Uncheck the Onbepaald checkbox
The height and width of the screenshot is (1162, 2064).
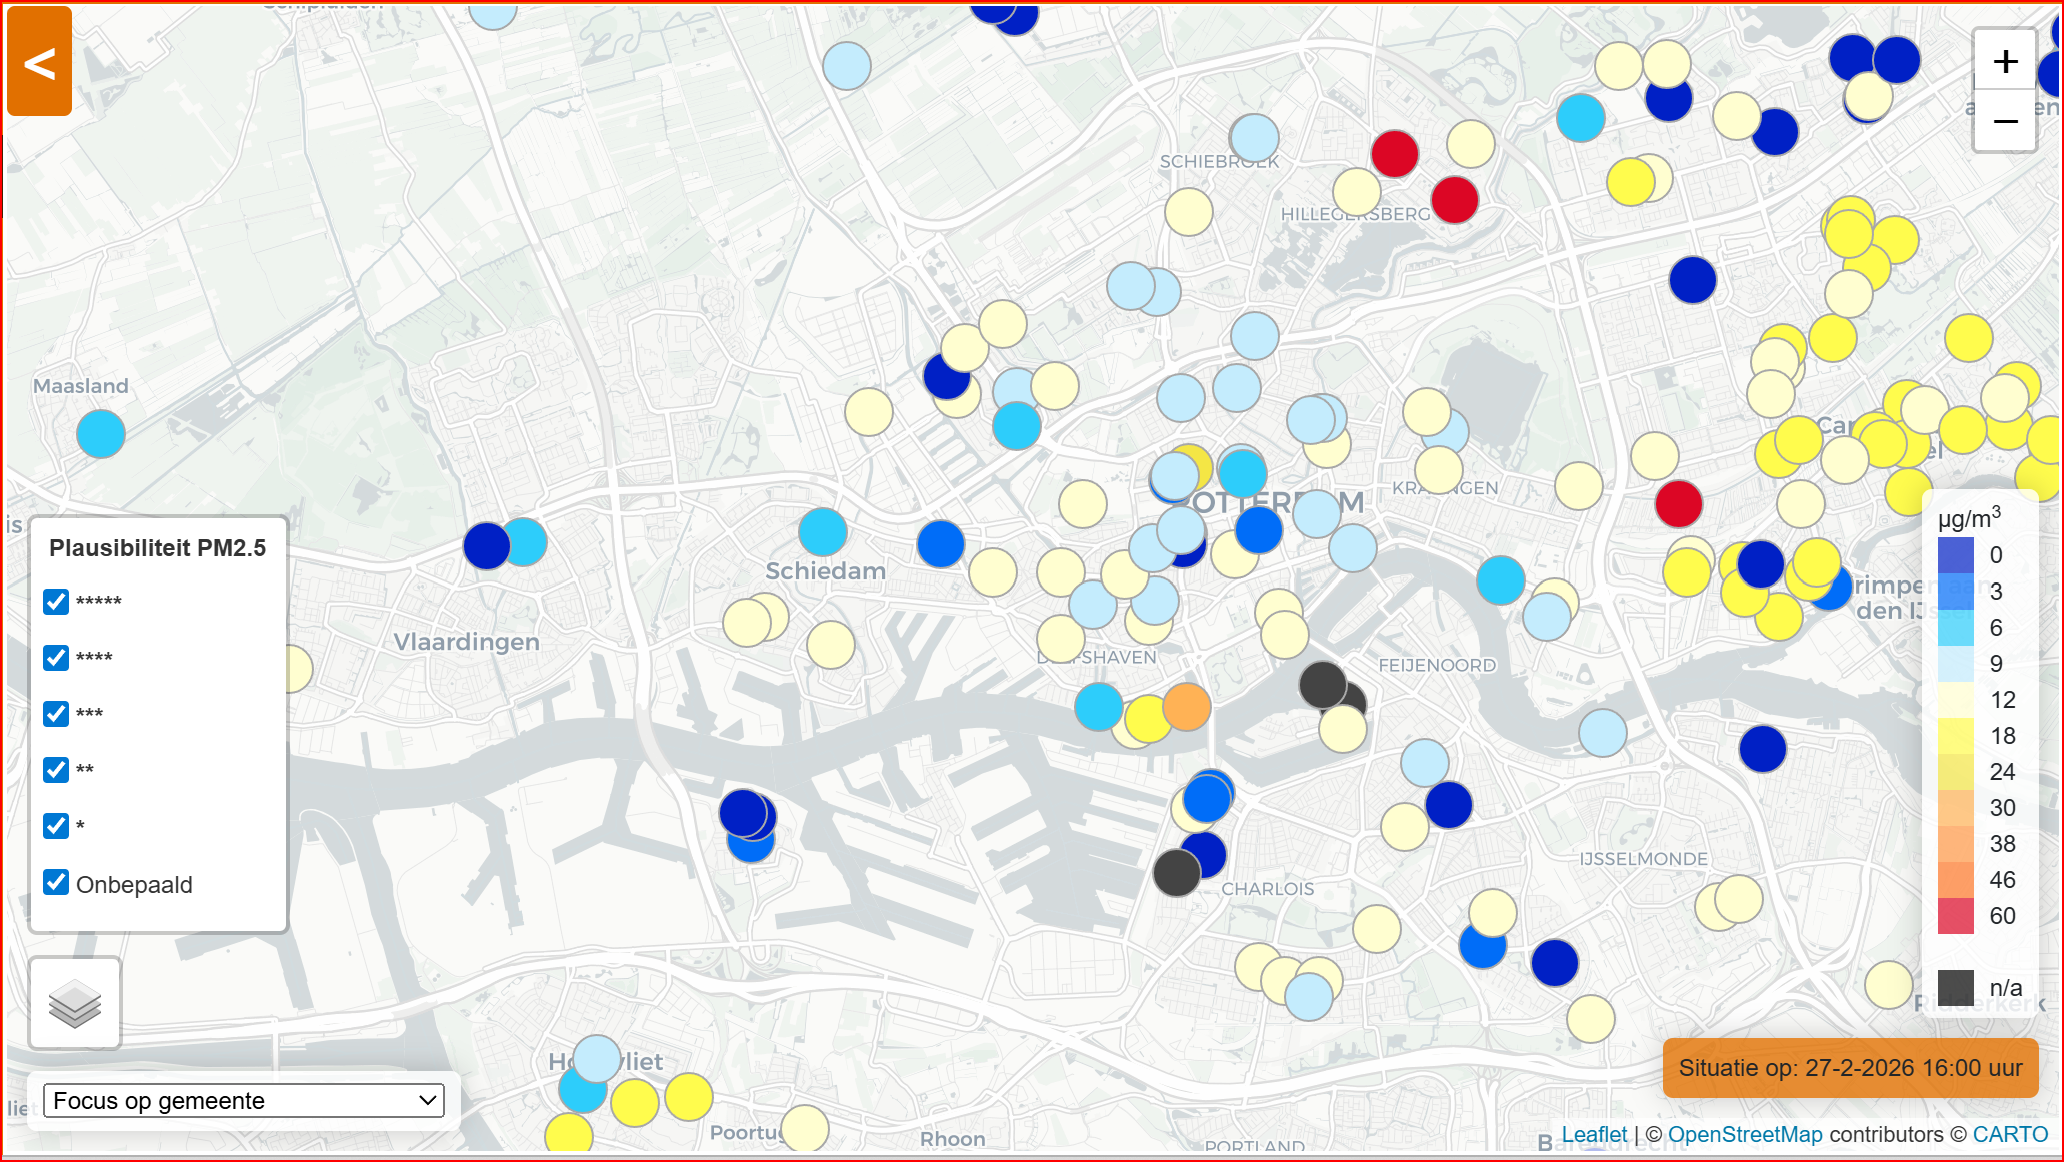pos(56,882)
